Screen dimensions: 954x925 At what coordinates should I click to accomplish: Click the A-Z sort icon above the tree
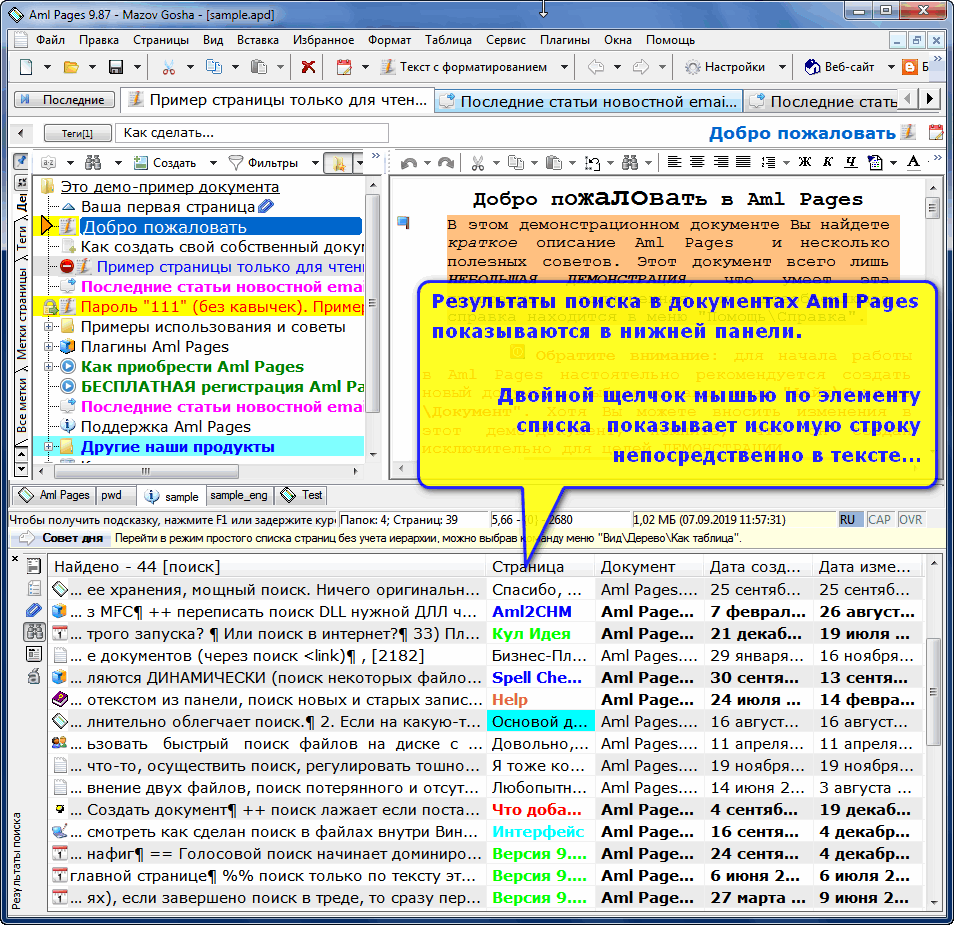(48, 162)
